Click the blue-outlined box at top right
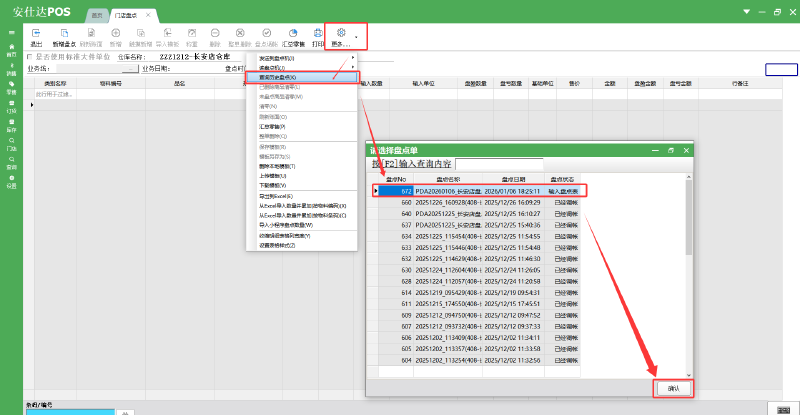This screenshot has height=415, width=800. click(x=781, y=69)
